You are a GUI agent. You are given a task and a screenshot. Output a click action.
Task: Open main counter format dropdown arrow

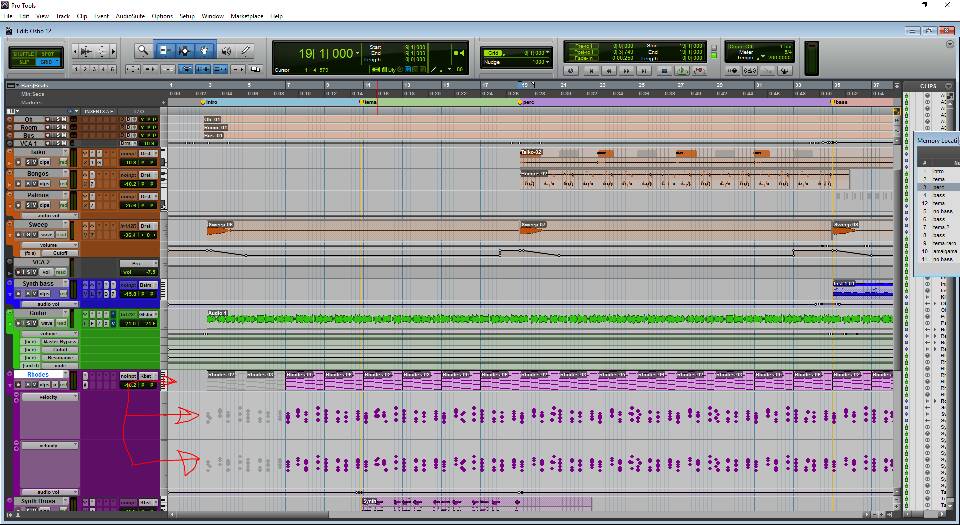(x=358, y=53)
